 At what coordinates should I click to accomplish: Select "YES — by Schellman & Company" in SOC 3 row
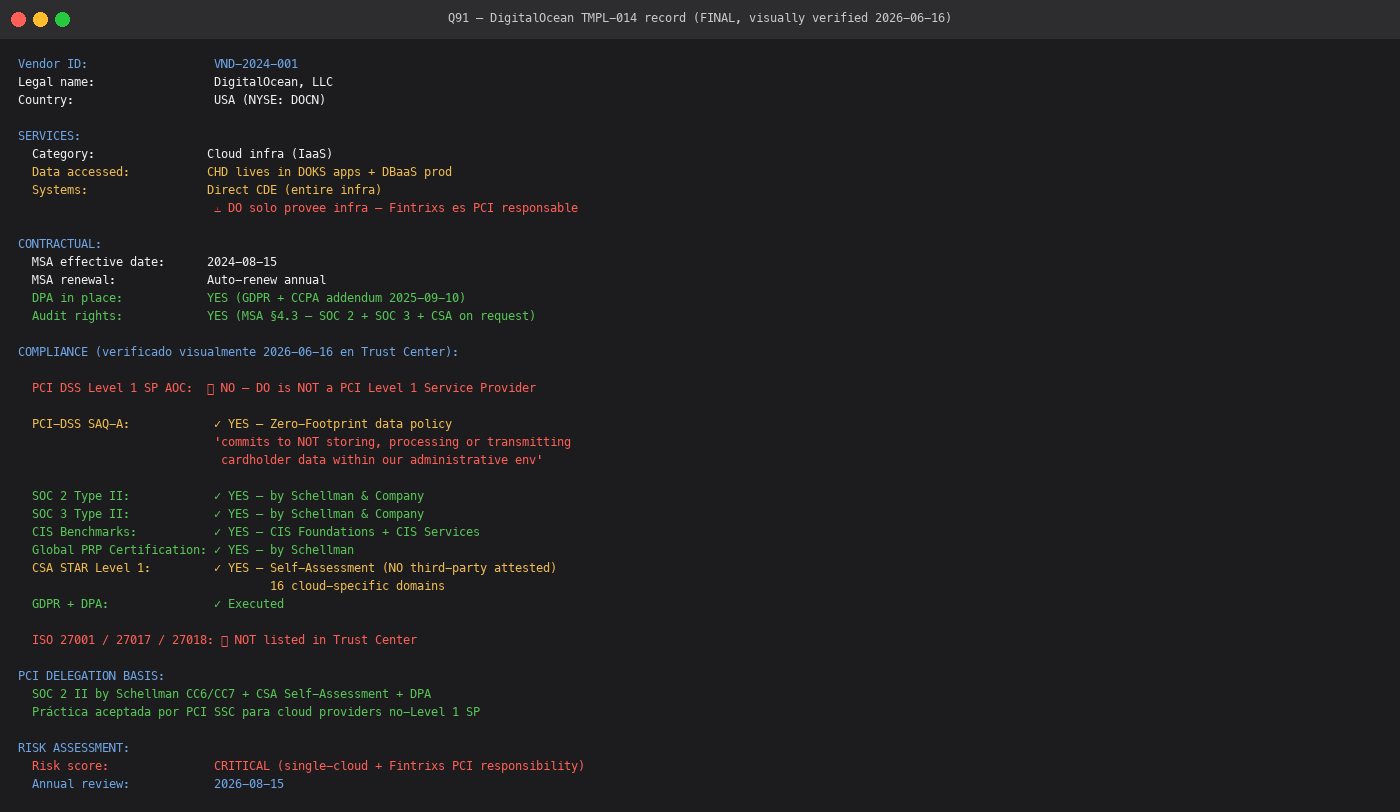pos(326,514)
